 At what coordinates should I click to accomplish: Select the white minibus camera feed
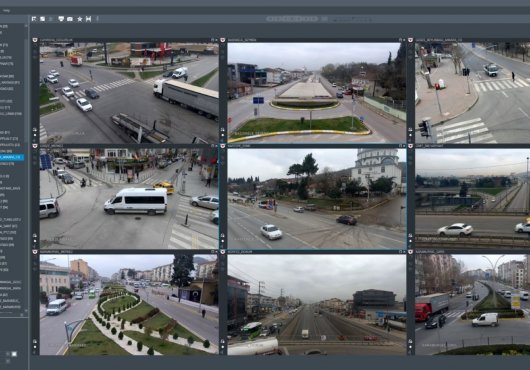pos(129,199)
